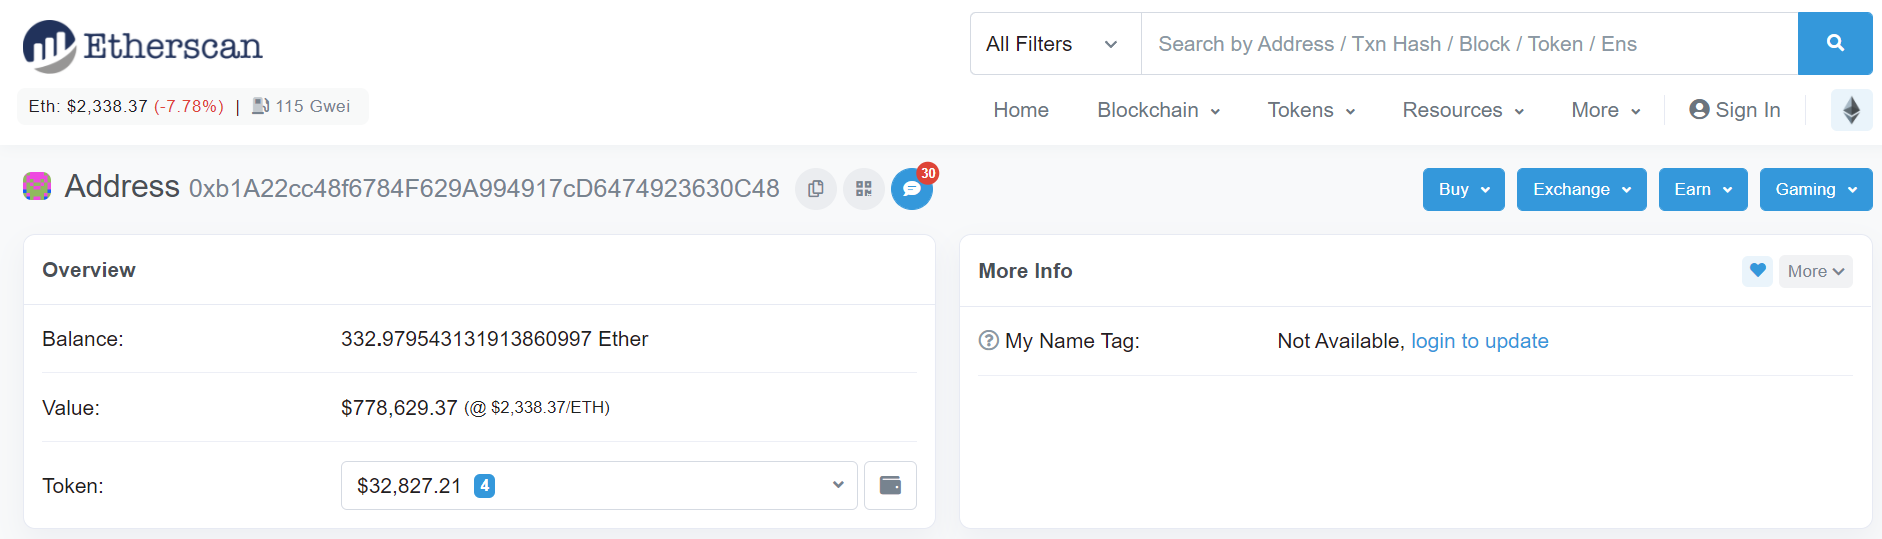This screenshot has width=1882, height=539.
Task: Open the Tokens menu
Action: point(1311,110)
